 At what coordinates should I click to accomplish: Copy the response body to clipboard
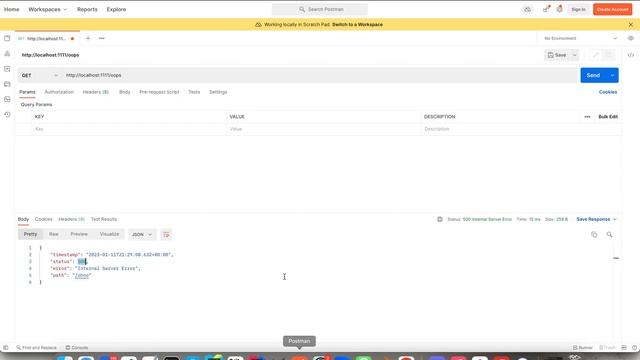click(594, 235)
